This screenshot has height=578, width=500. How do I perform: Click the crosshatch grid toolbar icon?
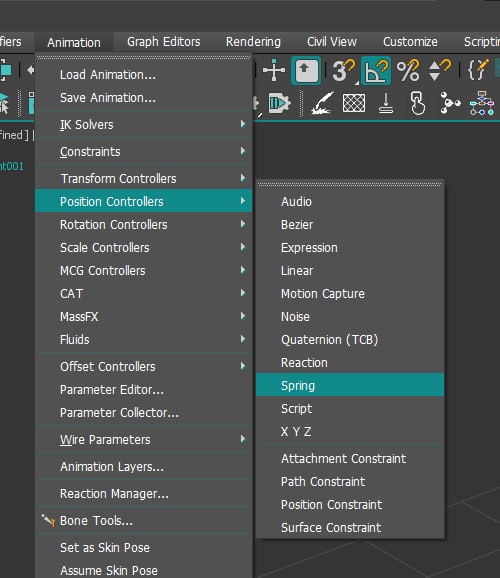pos(354,103)
